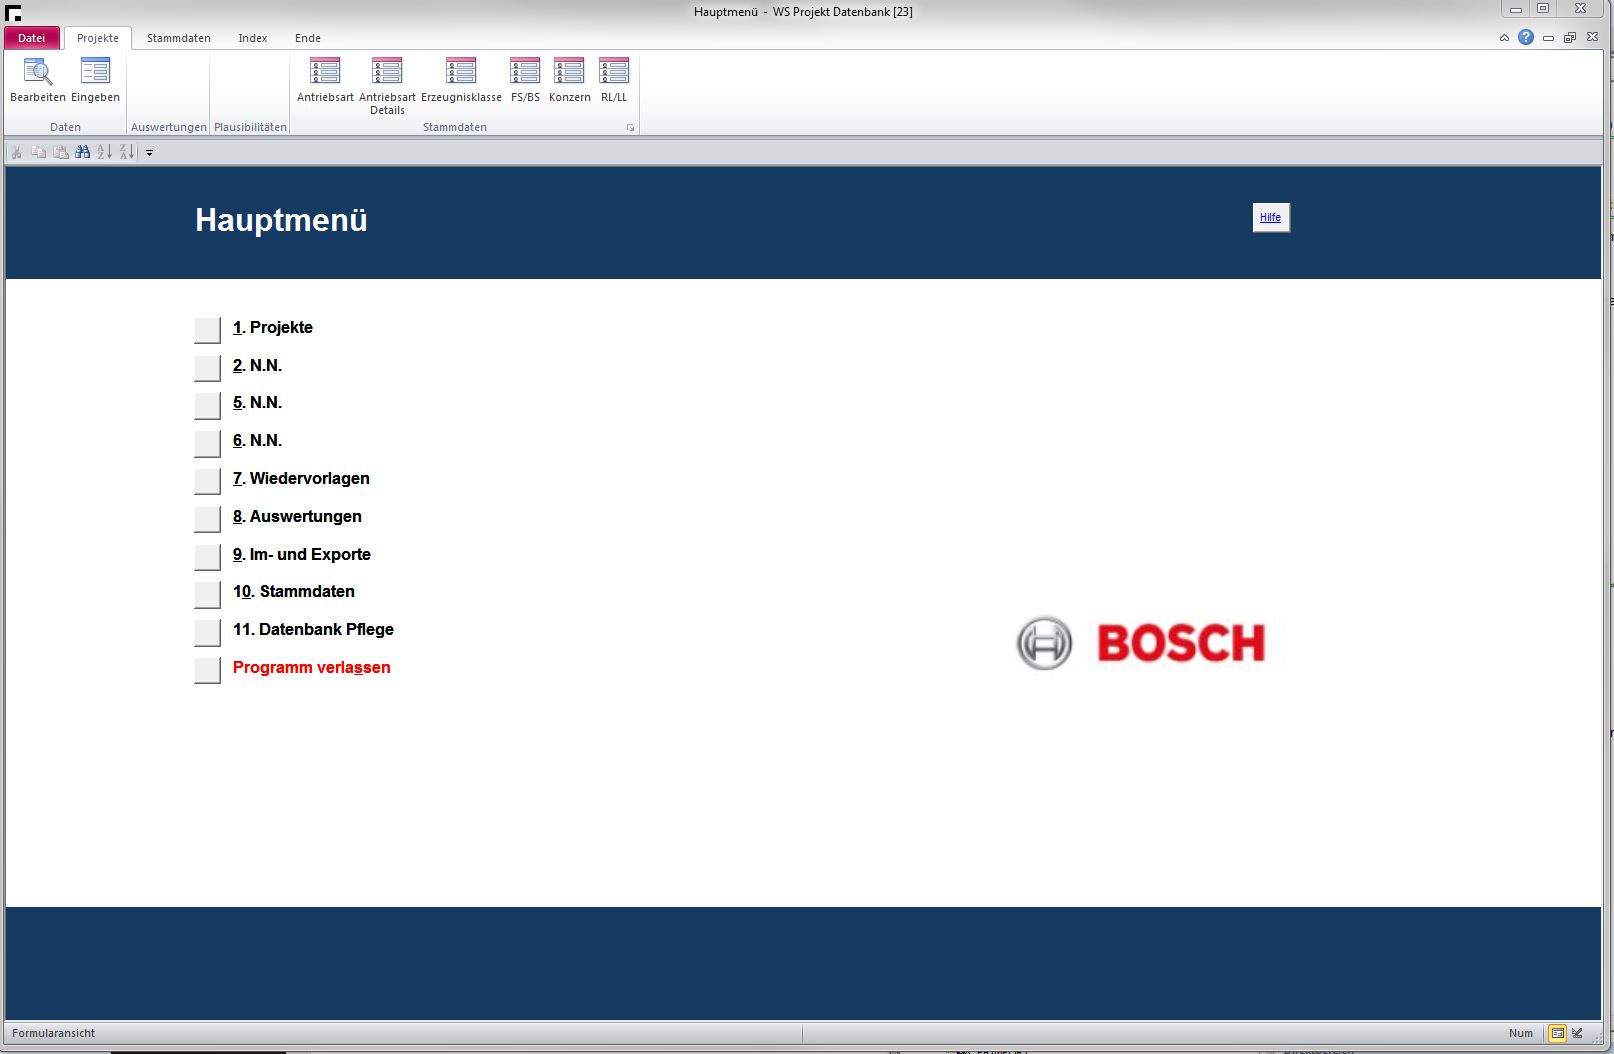Switch to form view in status bar

click(1557, 1033)
